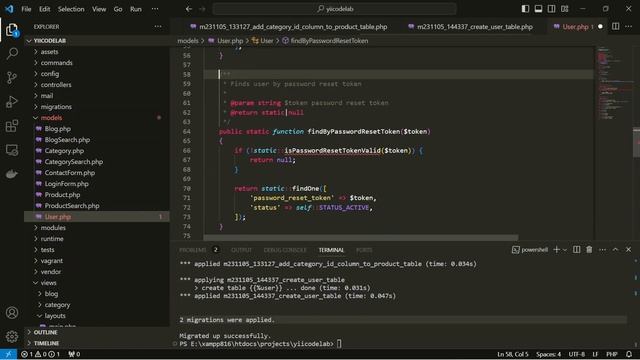Create a new terminal with plus icon

(x=556, y=249)
